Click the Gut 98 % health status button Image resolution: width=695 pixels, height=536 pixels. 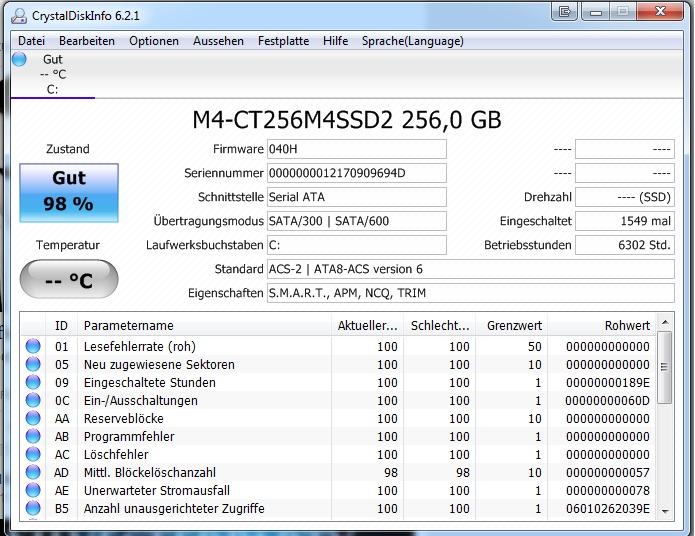click(69, 193)
